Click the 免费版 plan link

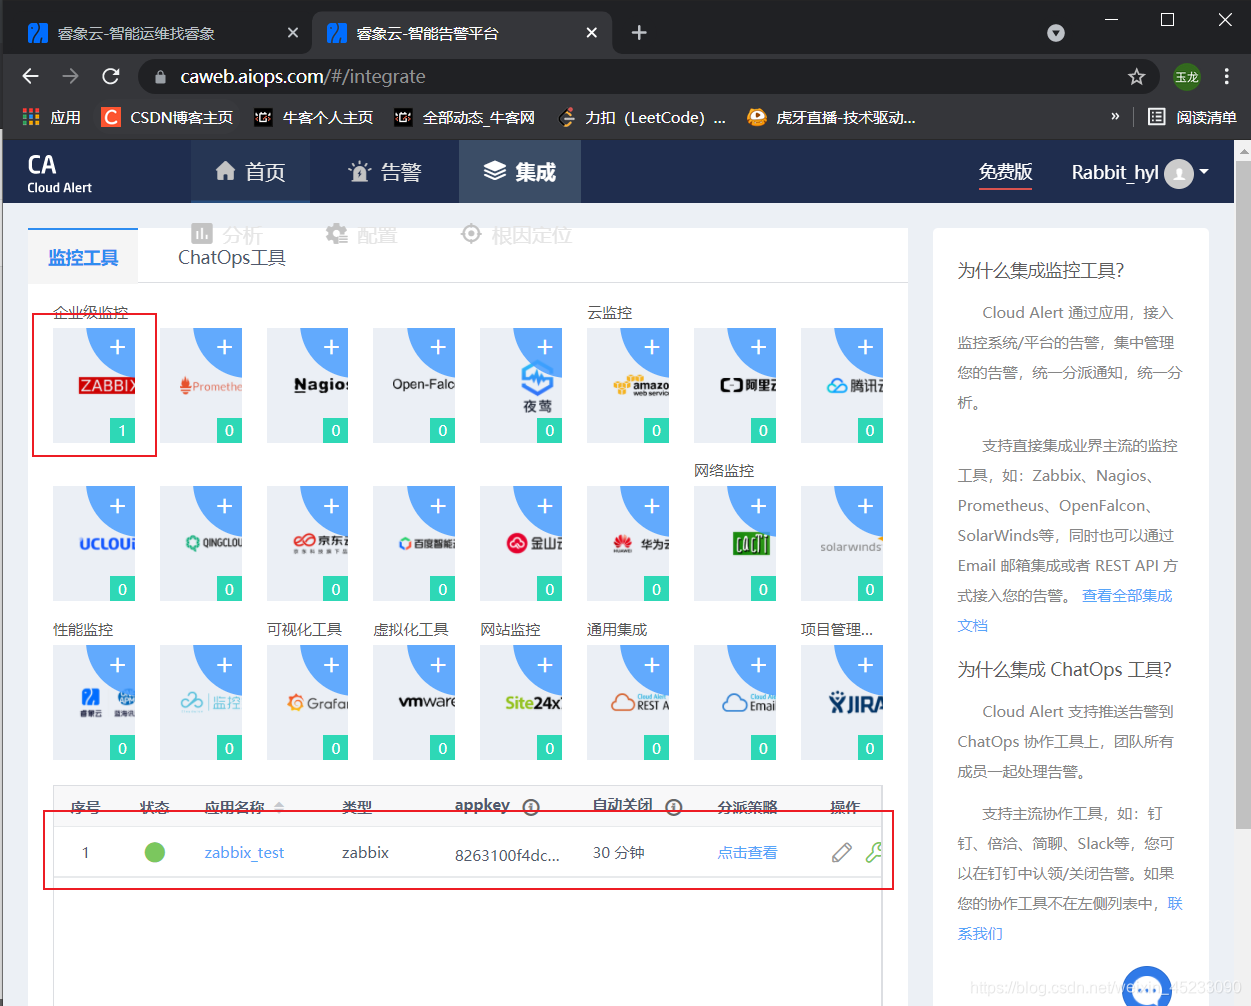(1005, 172)
